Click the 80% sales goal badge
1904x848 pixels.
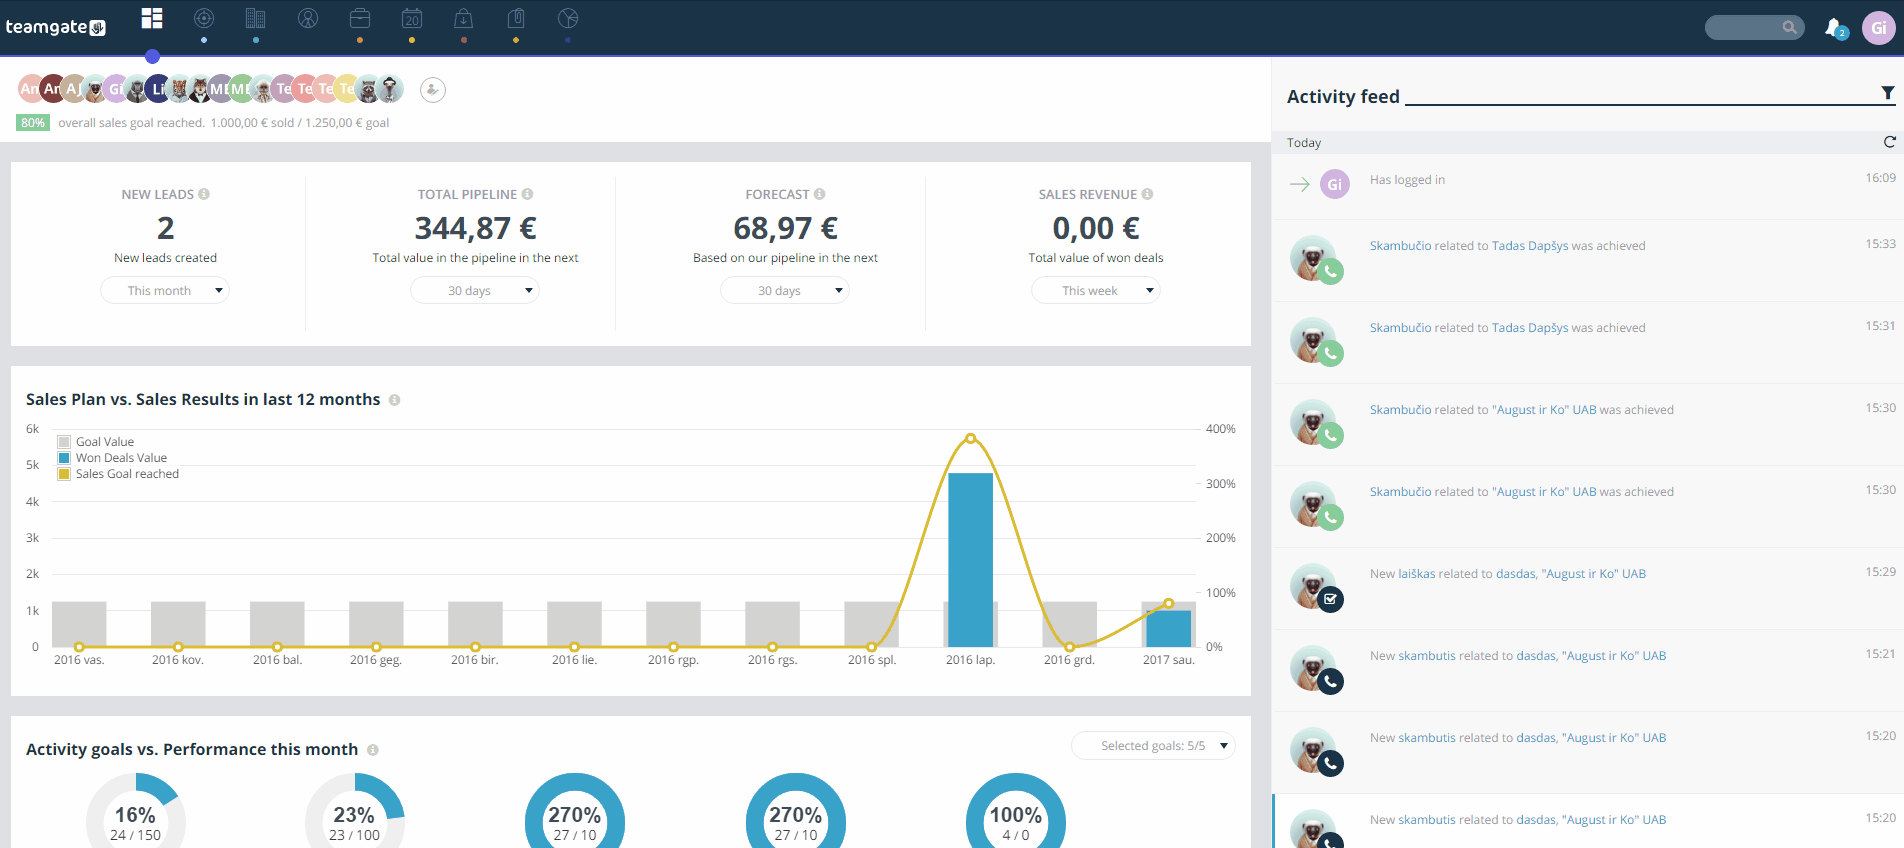pyautogui.click(x=33, y=123)
